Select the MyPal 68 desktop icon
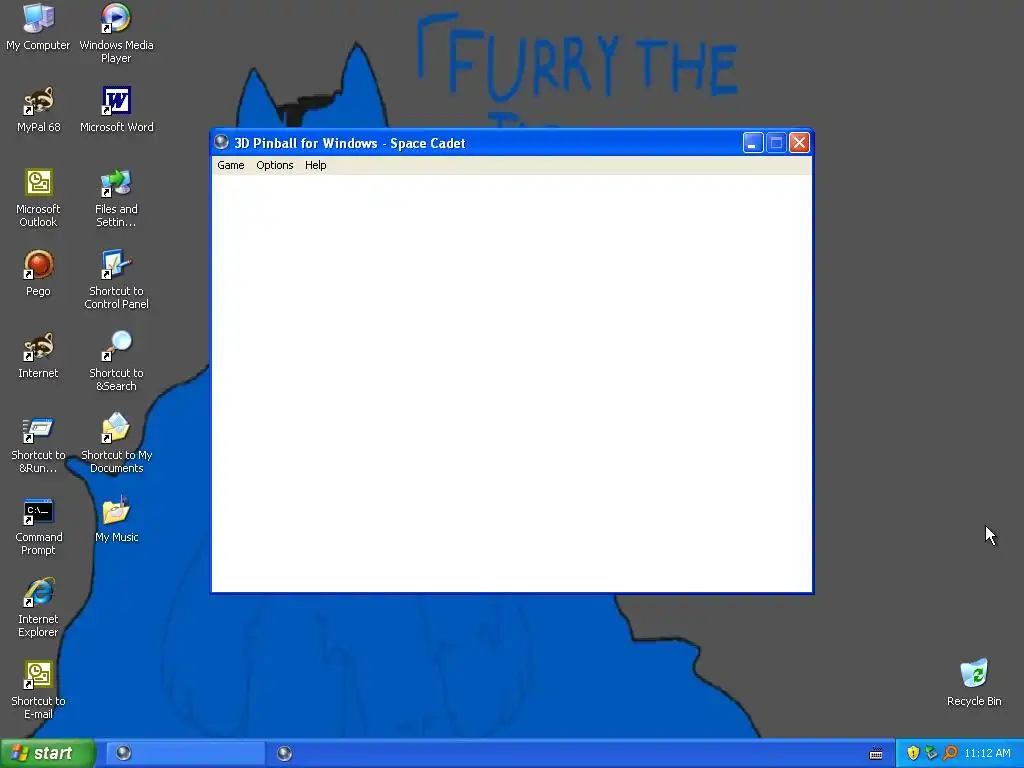Image resolution: width=1024 pixels, height=768 pixels. click(38, 110)
